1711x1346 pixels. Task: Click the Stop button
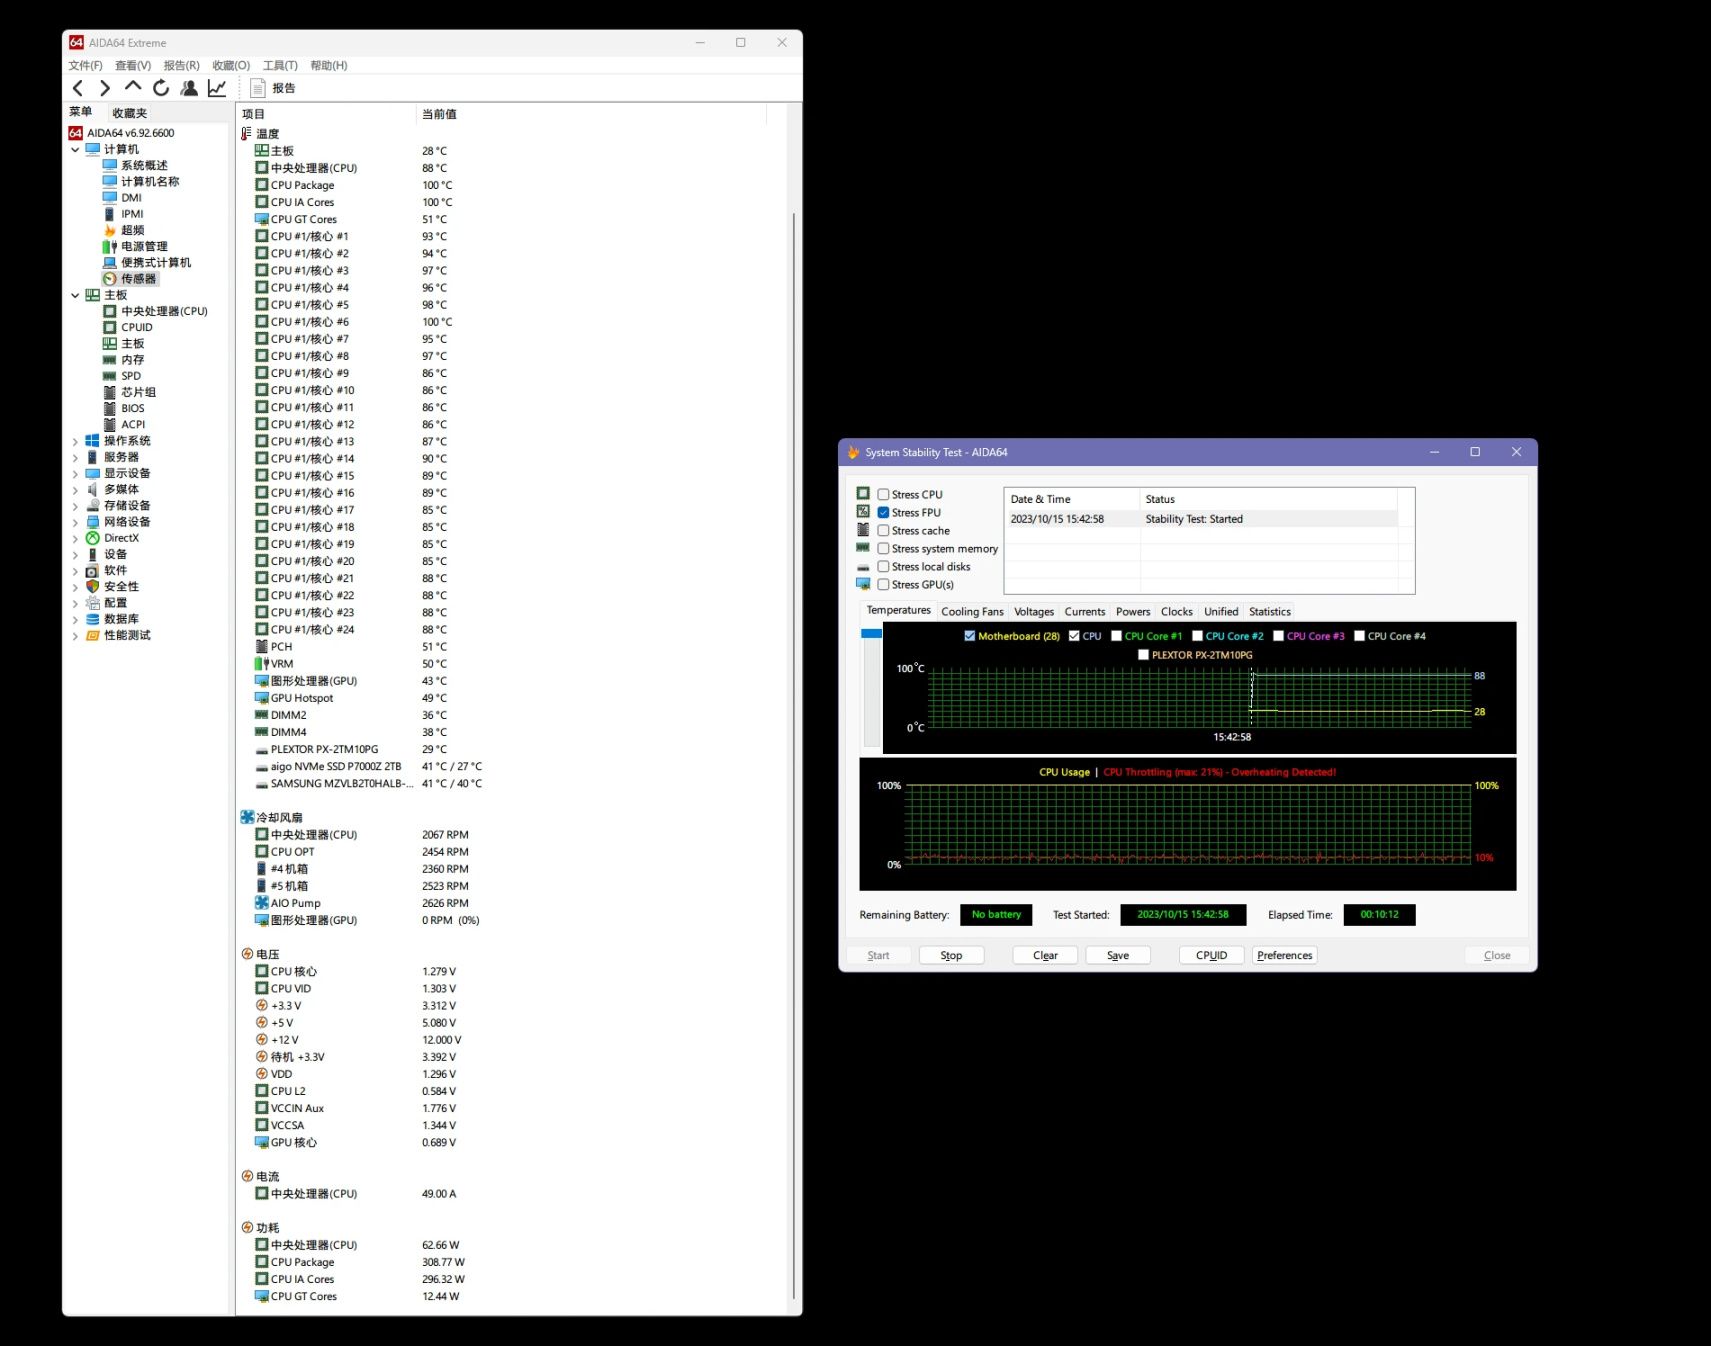click(x=951, y=956)
